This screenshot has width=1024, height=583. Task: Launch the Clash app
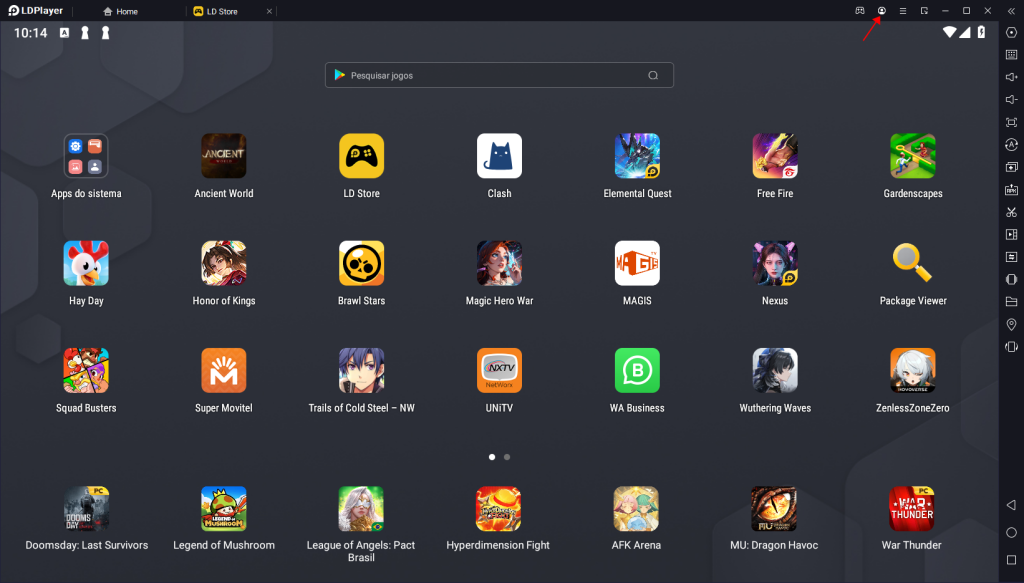pyautogui.click(x=499, y=156)
